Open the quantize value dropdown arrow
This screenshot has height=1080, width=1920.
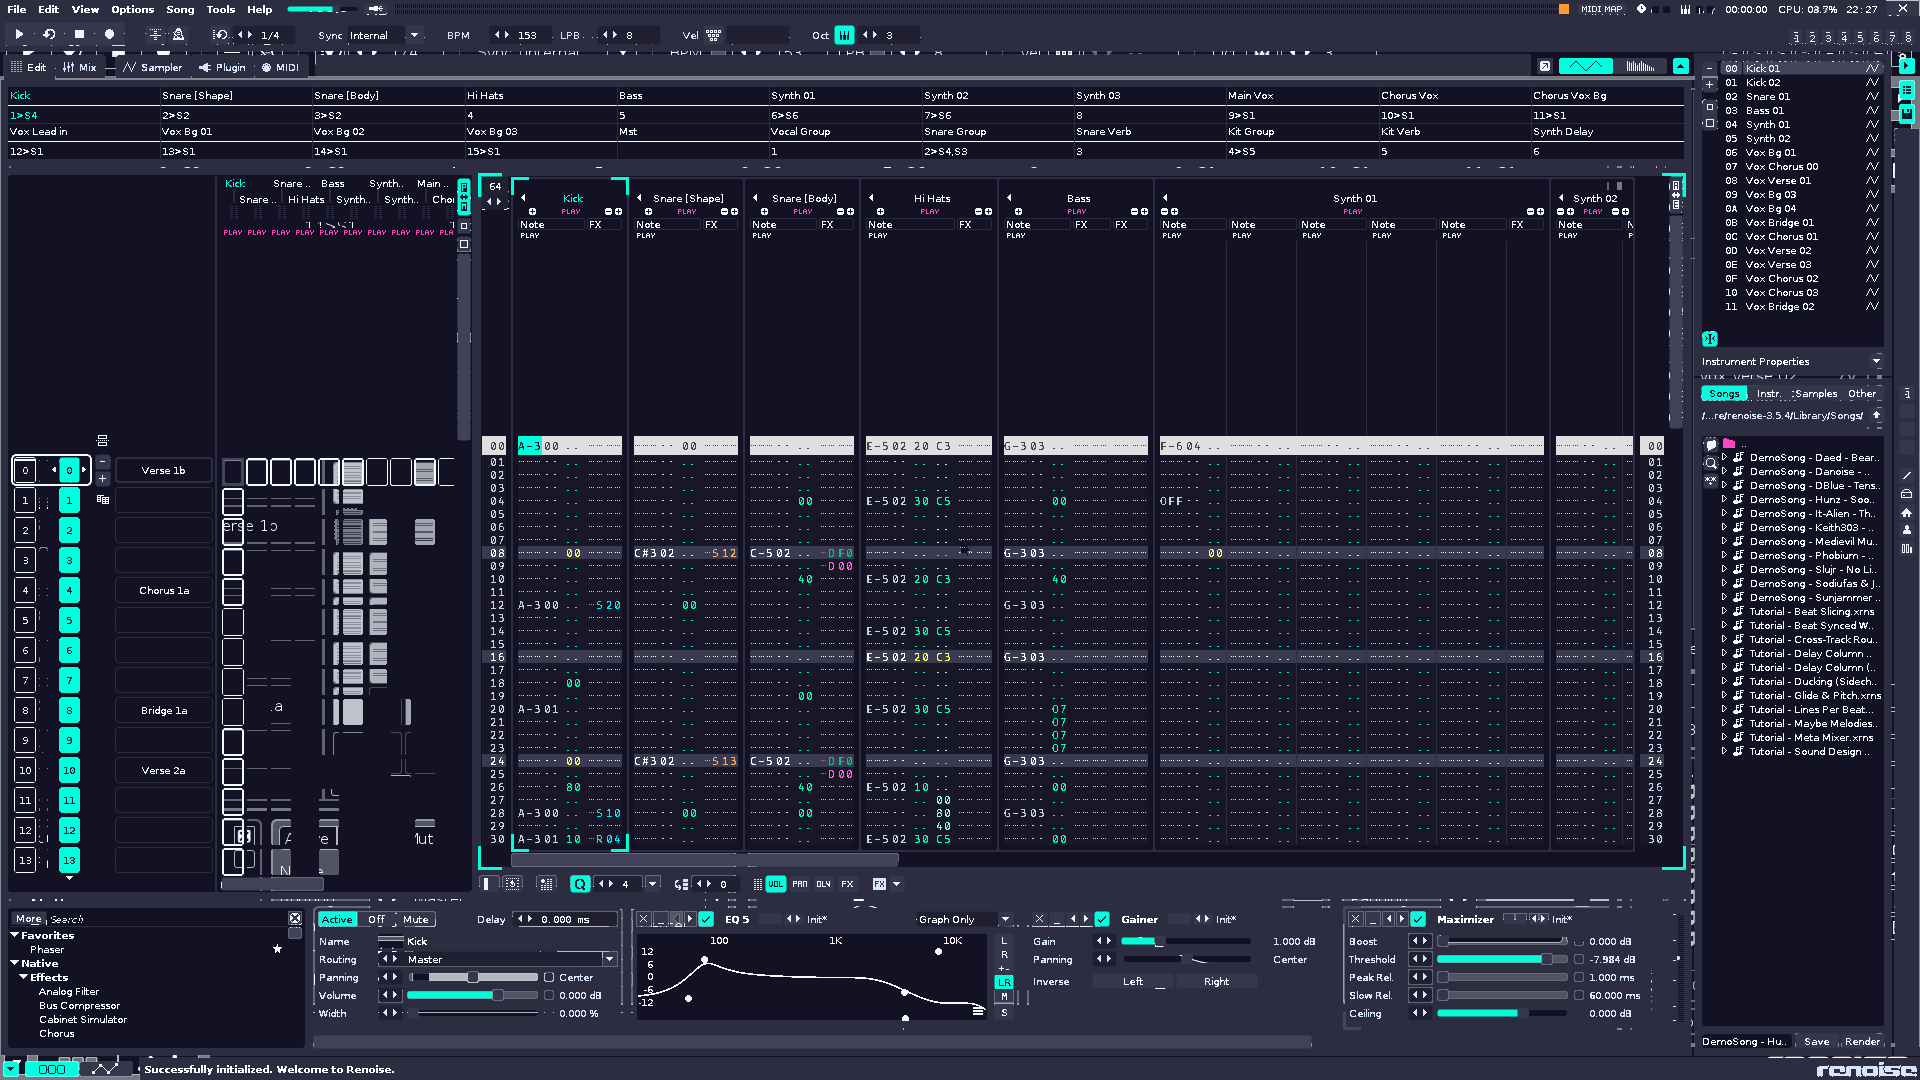[x=653, y=884]
